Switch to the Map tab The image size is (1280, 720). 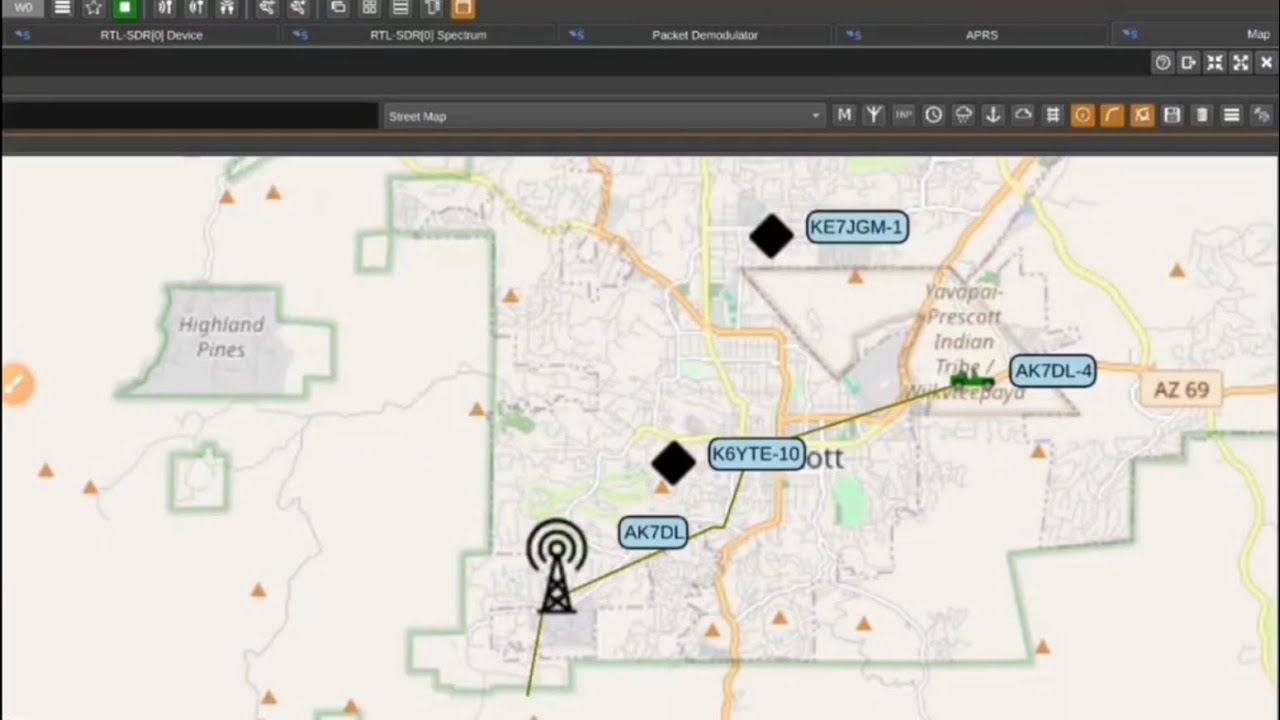pos(1196,35)
